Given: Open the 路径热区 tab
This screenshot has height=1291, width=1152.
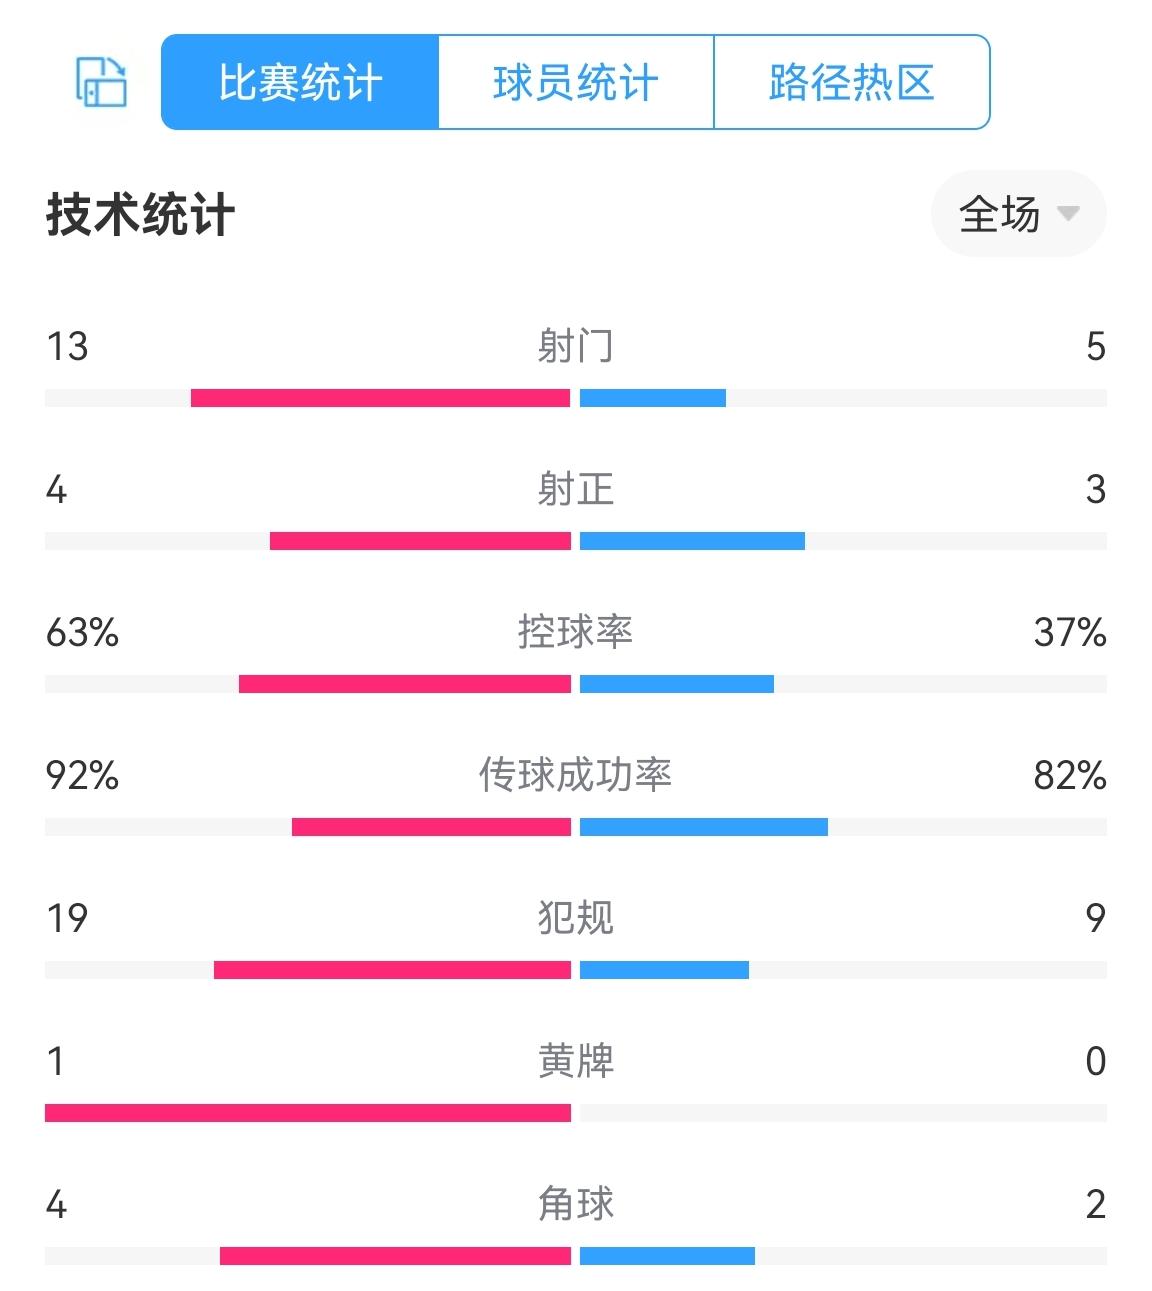Looking at the screenshot, I should (852, 83).
